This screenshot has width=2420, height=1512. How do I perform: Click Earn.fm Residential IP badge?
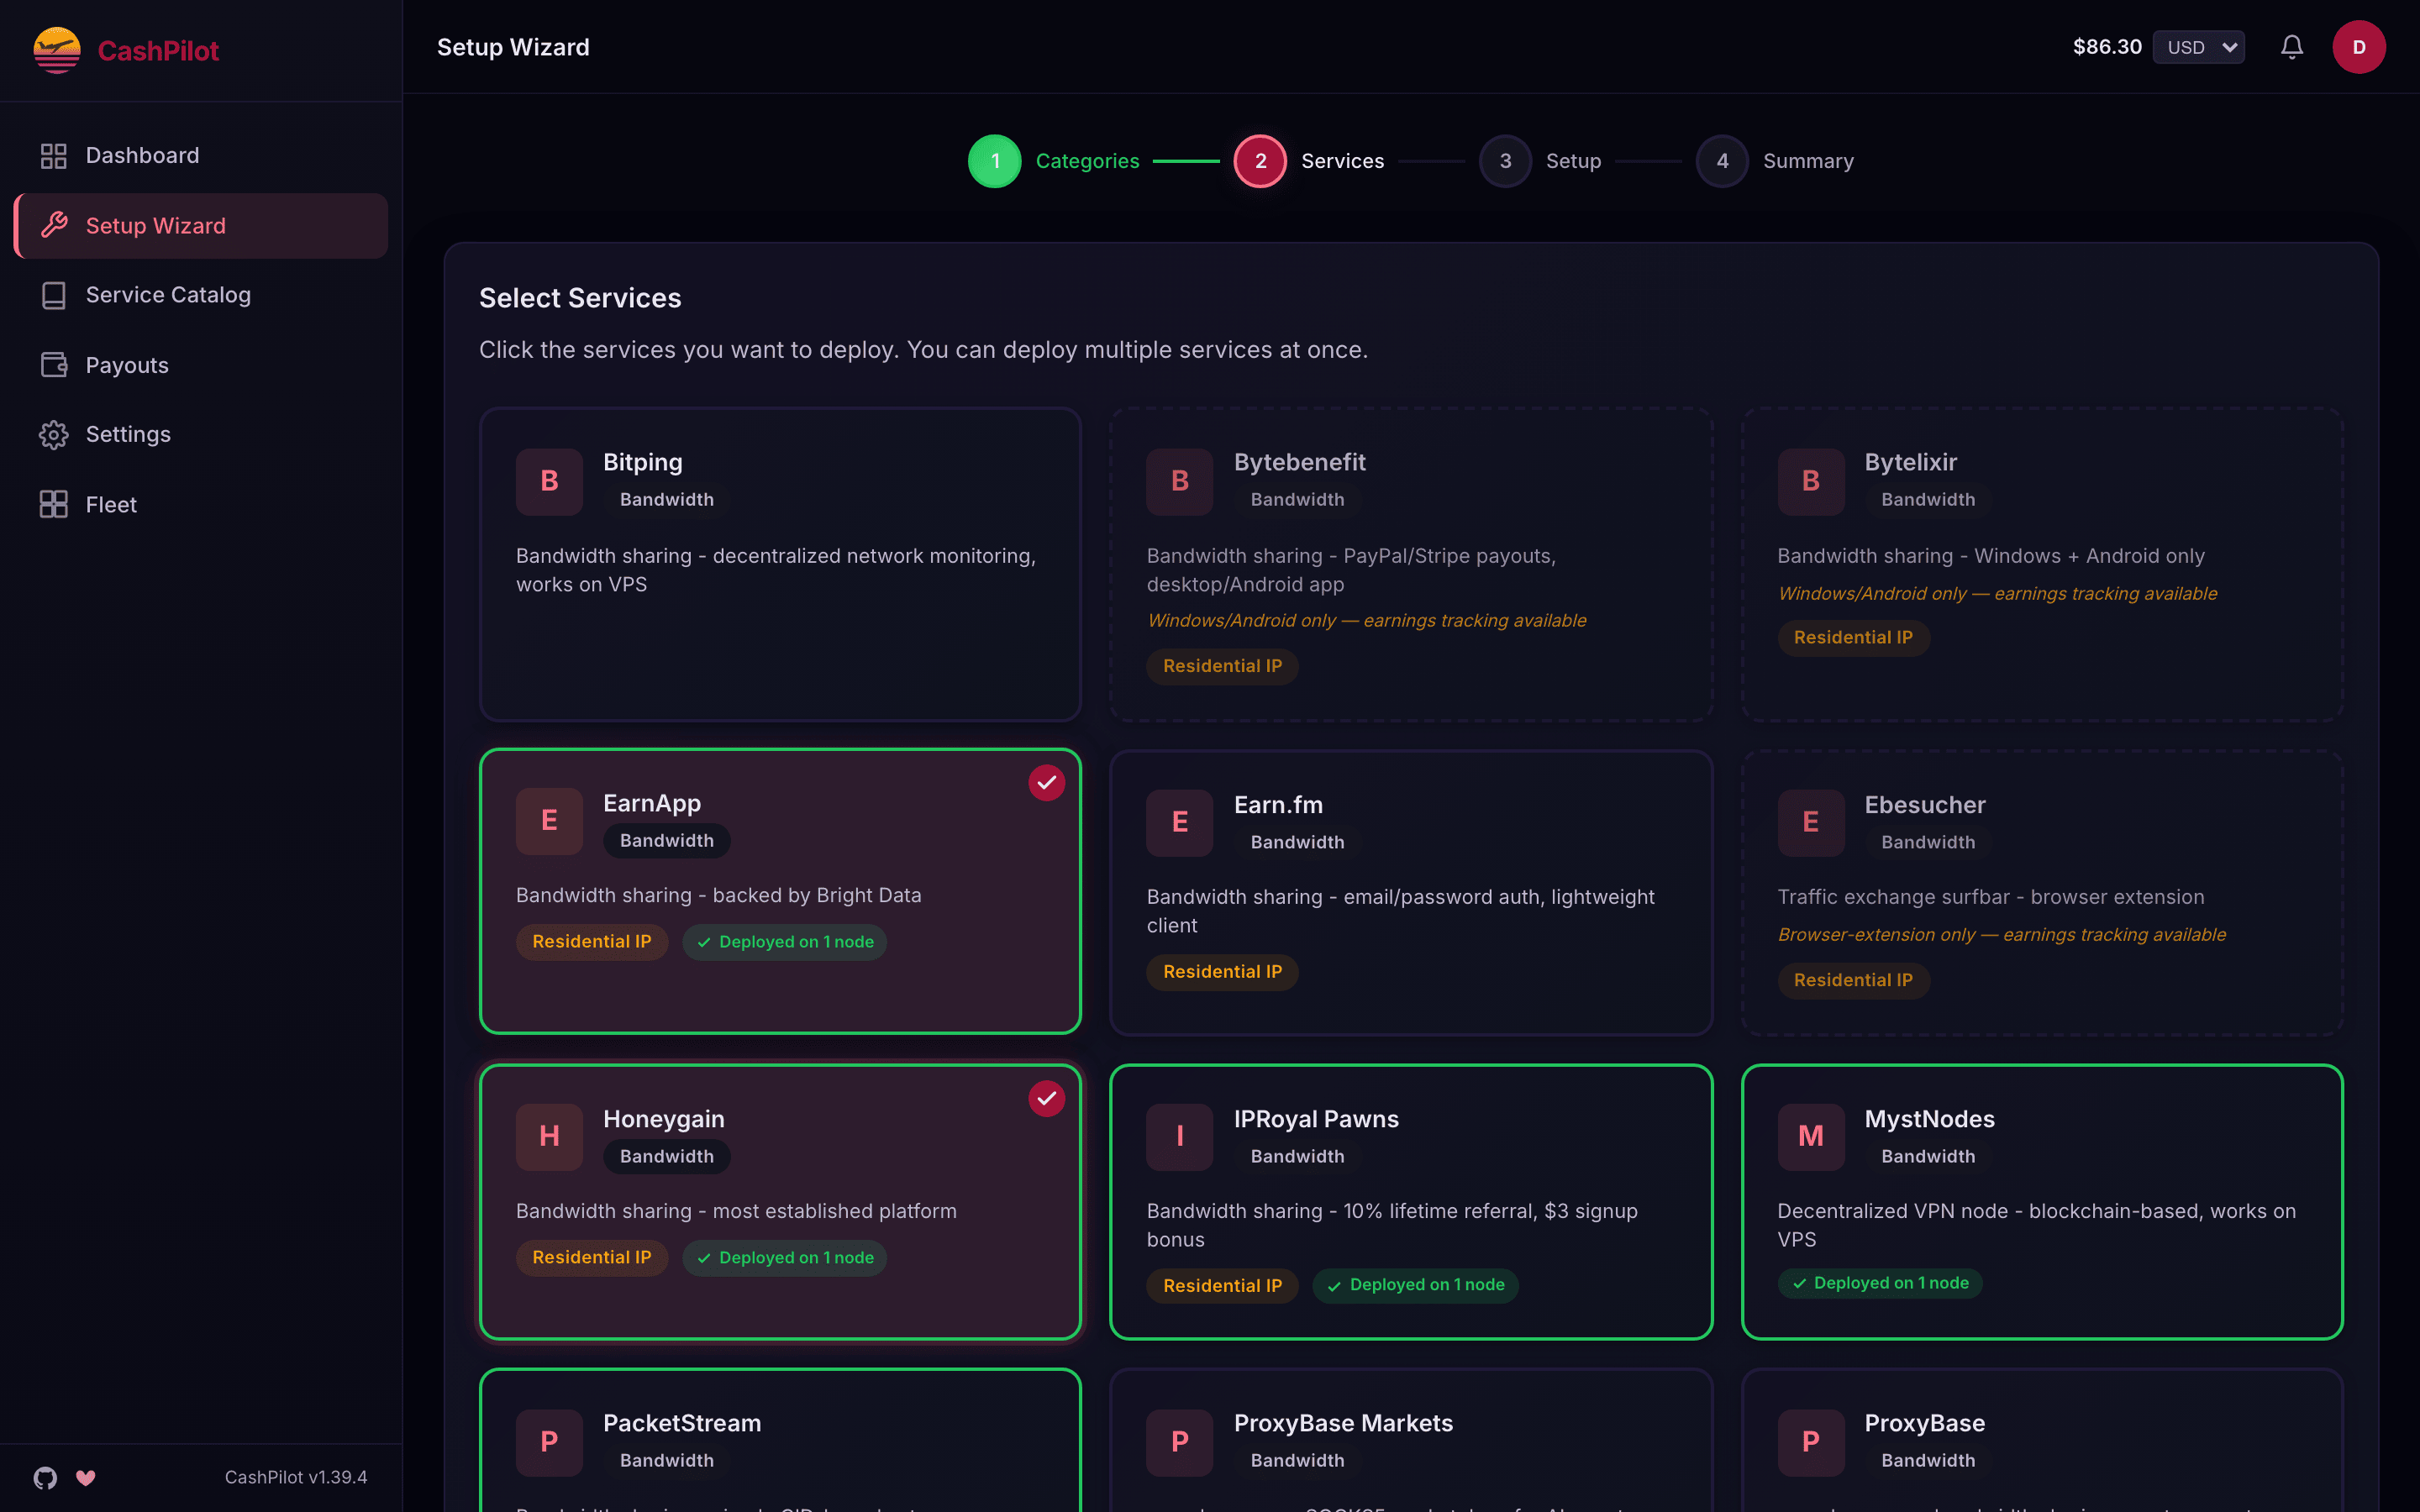point(1222,972)
